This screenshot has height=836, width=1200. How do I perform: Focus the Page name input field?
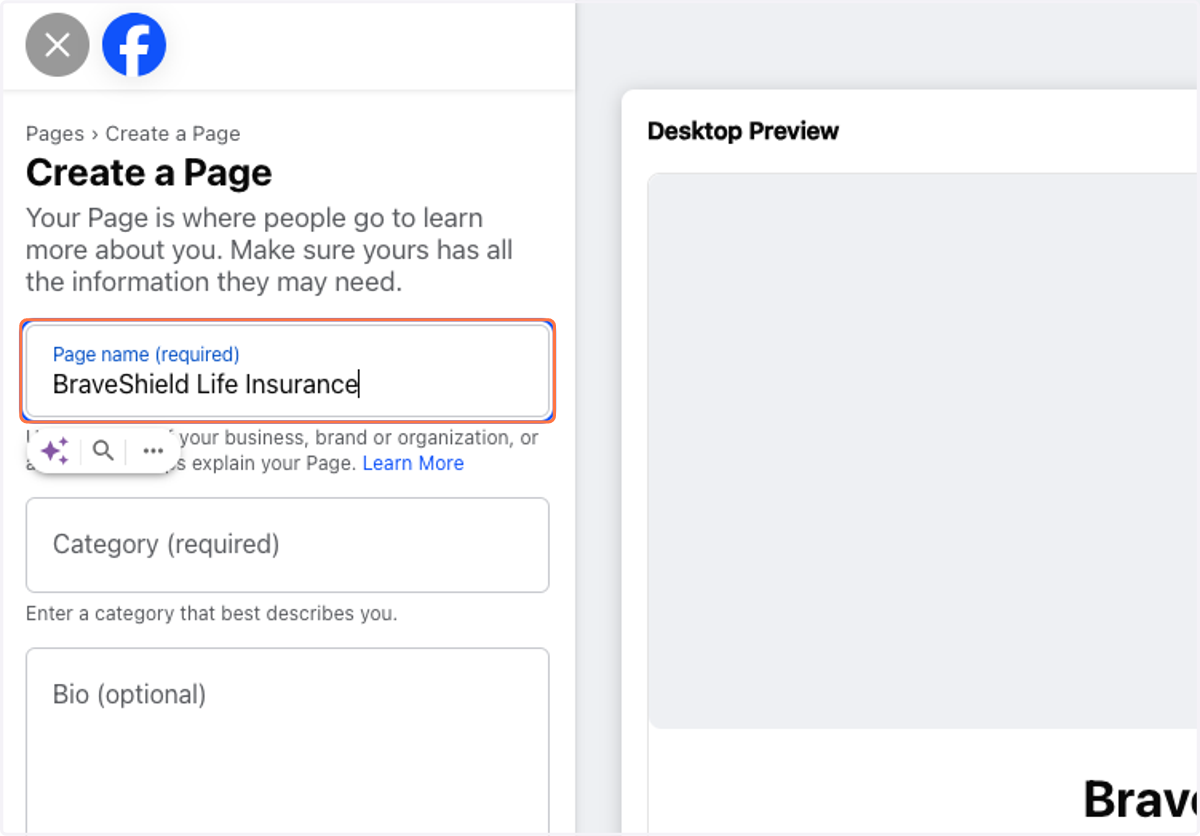click(288, 371)
